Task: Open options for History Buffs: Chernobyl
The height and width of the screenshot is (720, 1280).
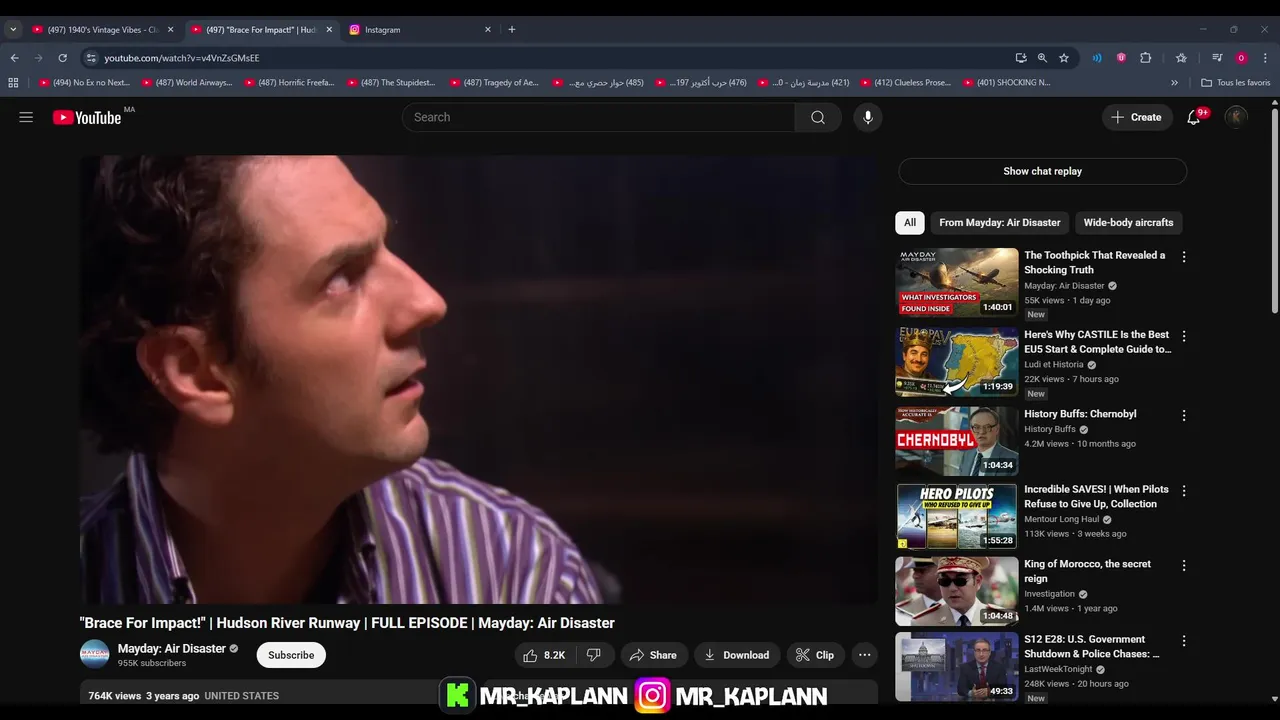Action: point(1184,415)
